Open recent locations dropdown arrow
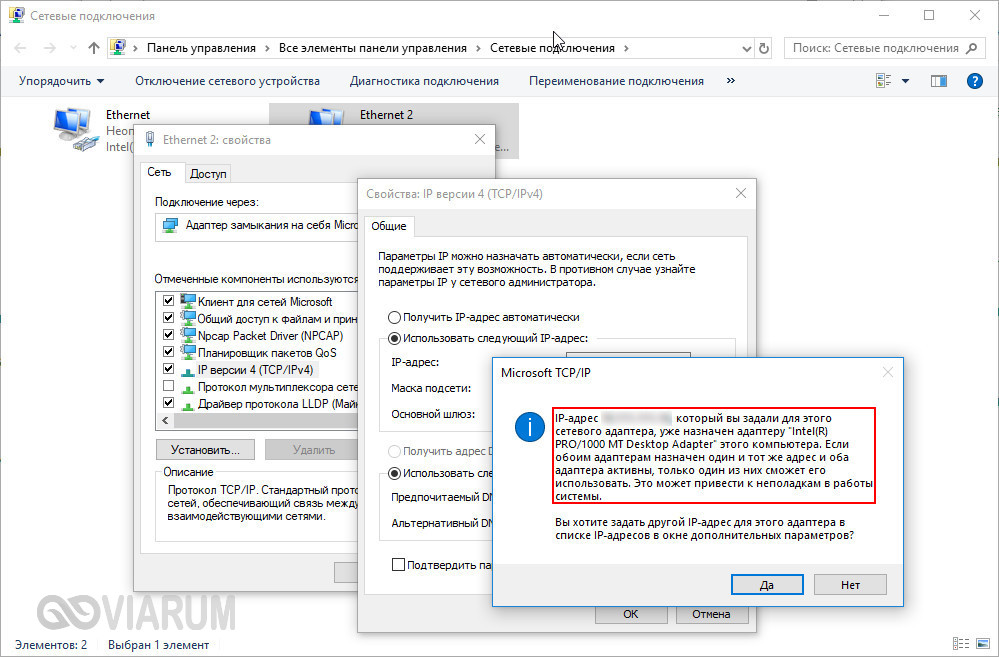Viewport: 999px width, 657px height. click(x=73, y=48)
